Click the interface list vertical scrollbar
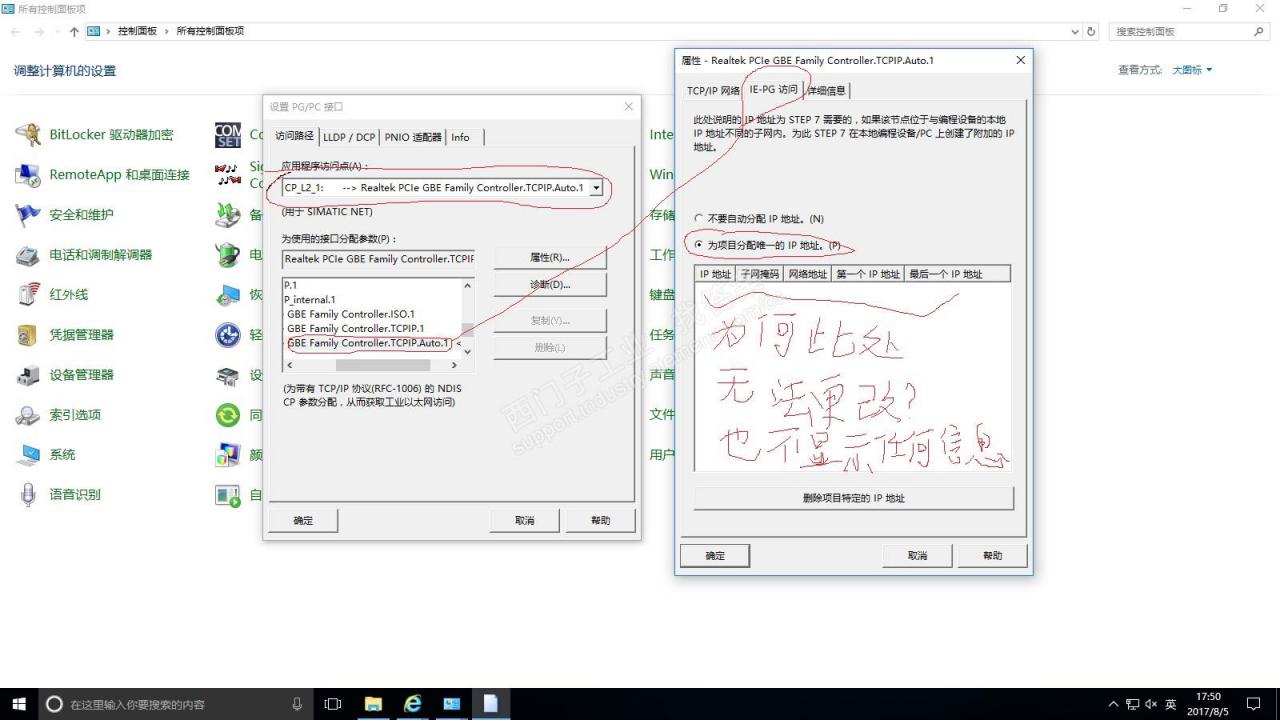This screenshot has width=1280, height=720. pyautogui.click(x=467, y=319)
